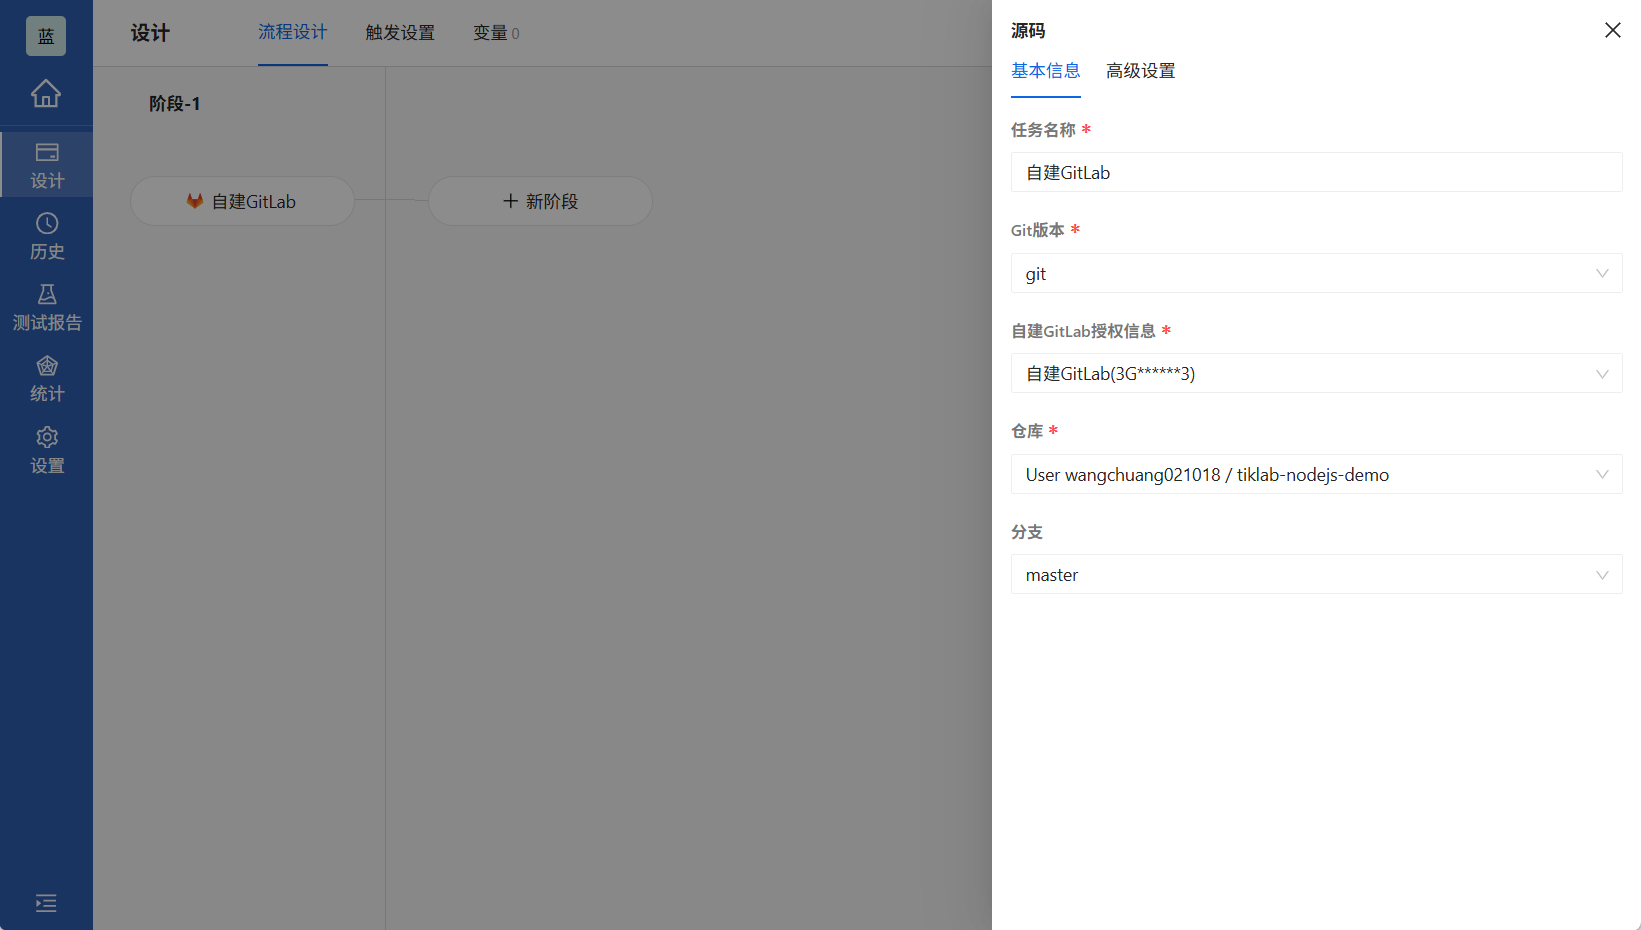Viewport: 1641px width, 930px height.
Task: Open the 历史 panel in the sidebar
Action: (x=46, y=235)
